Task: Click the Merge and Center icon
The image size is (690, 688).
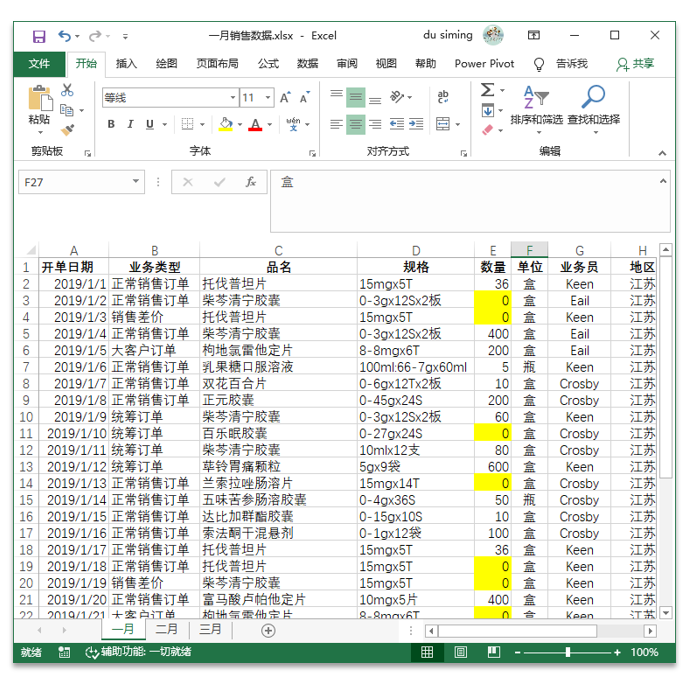Action: tap(443, 124)
